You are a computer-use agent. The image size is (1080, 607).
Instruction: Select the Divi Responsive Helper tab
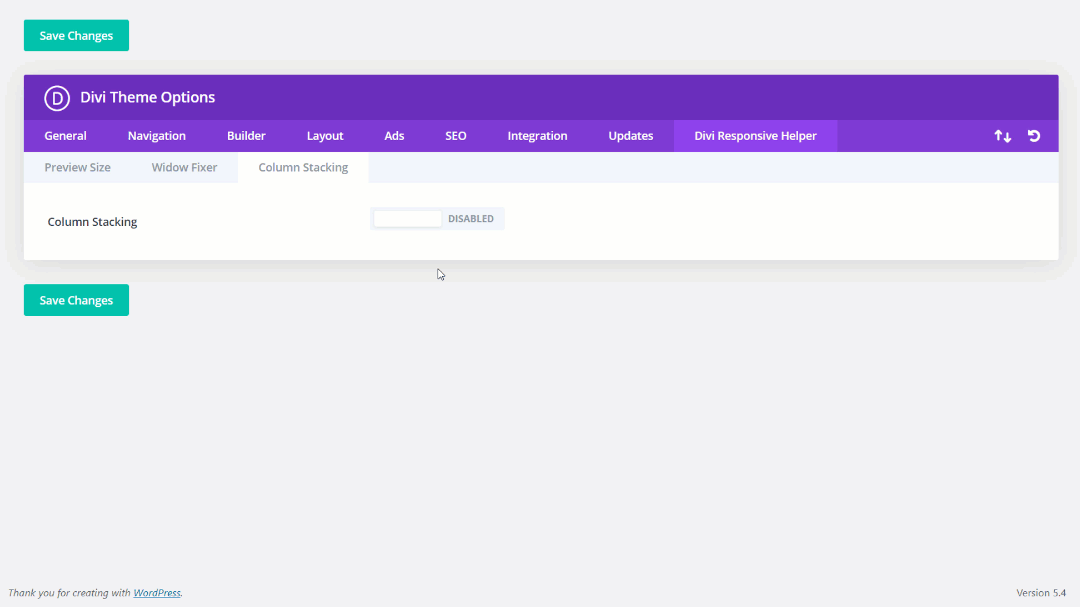point(755,135)
